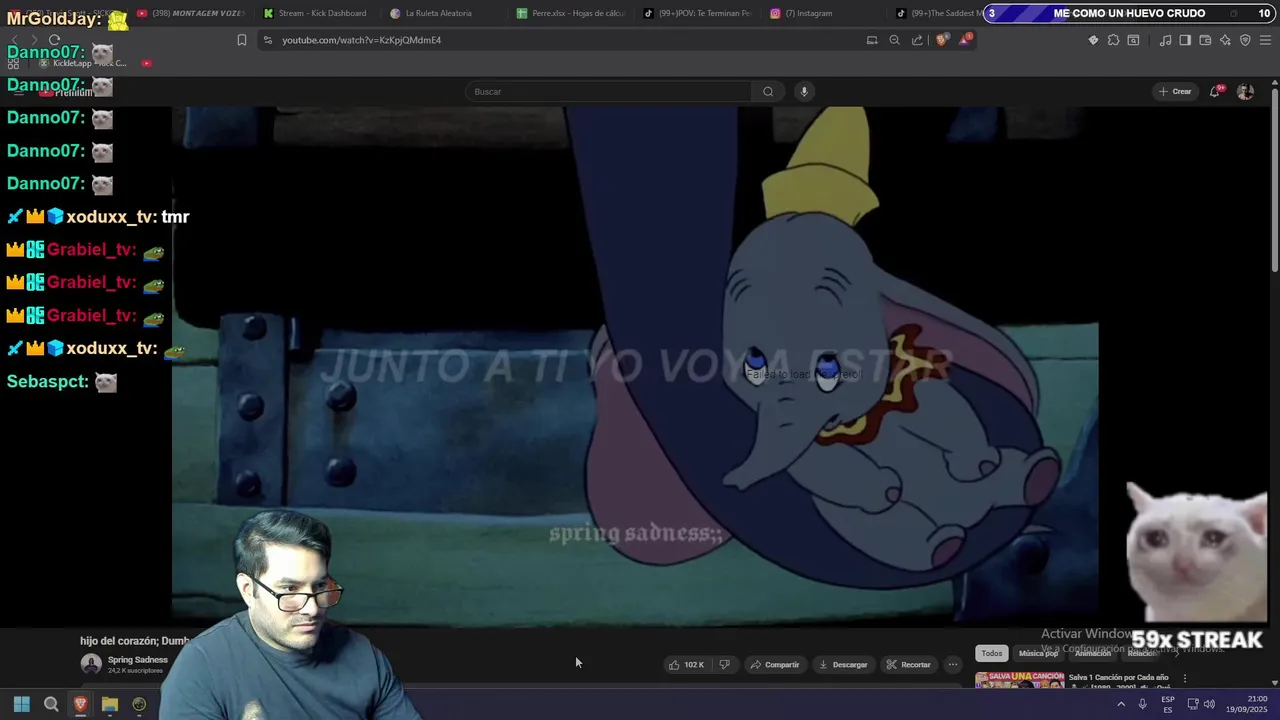Screen dimensions: 1280x720
Task: Open ESP ES language switcher
Action: click(1168, 704)
